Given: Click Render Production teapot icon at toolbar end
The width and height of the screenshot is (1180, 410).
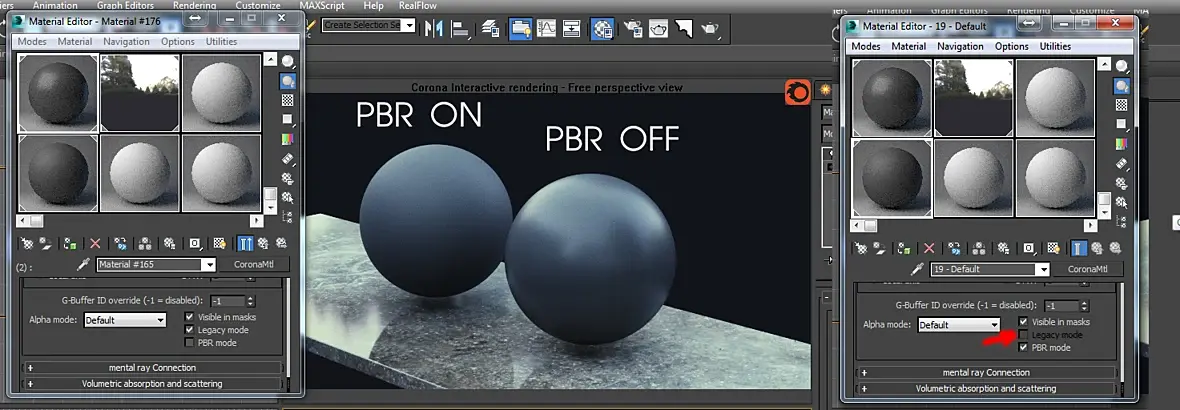Looking at the screenshot, I should pos(709,29).
